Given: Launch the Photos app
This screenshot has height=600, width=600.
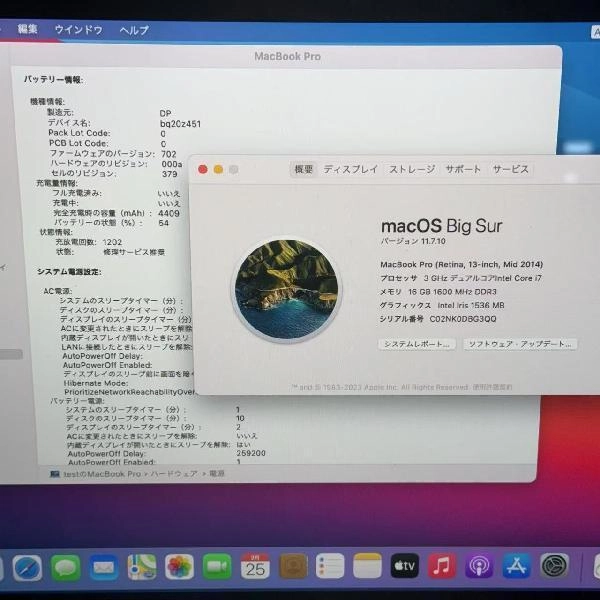Looking at the screenshot, I should point(179,567).
